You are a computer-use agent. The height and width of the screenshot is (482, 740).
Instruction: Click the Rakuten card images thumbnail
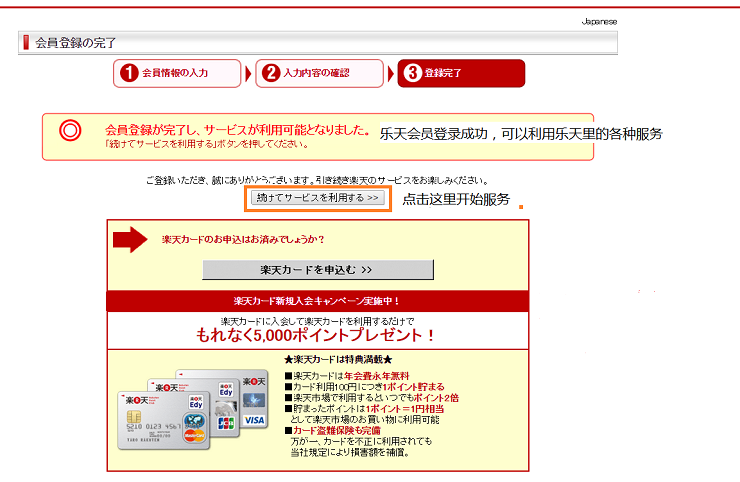coord(193,409)
